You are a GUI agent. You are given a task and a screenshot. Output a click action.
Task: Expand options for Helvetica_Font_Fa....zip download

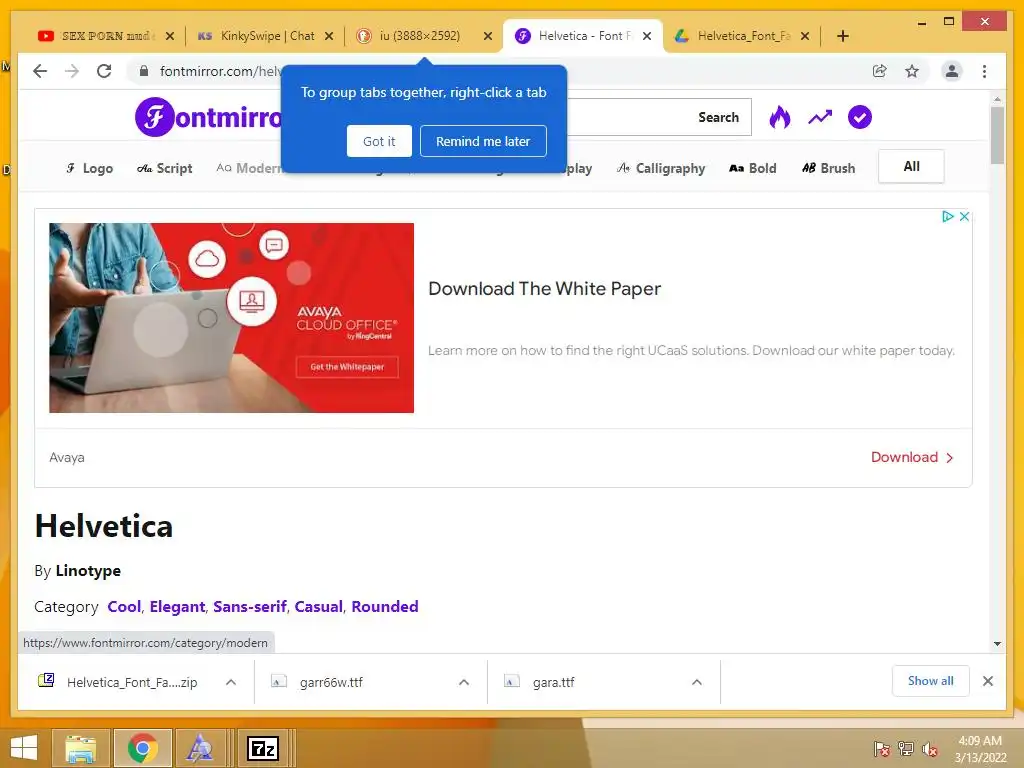click(x=231, y=682)
